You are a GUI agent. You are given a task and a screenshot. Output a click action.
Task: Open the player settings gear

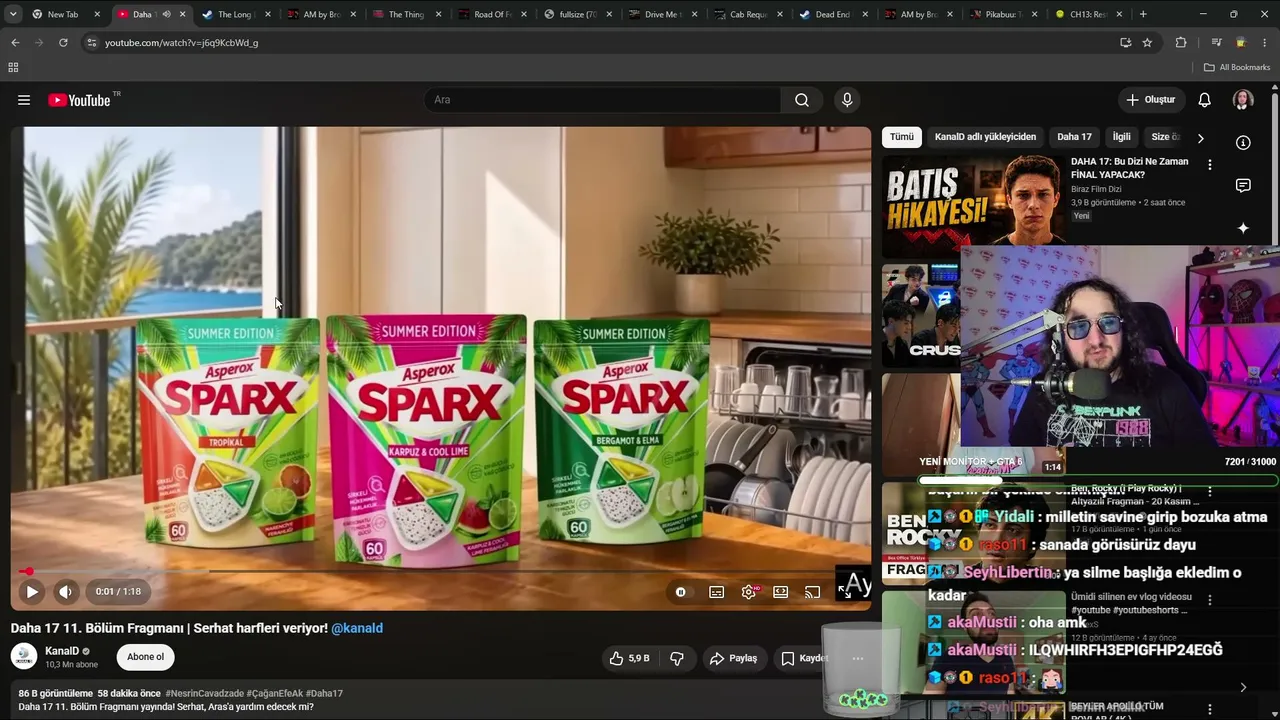pyautogui.click(x=749, y=592)
